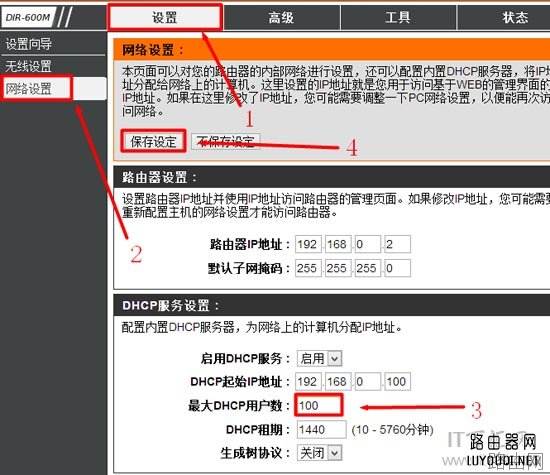
Task: Open the 工具 tab
Action: point(398,17)
